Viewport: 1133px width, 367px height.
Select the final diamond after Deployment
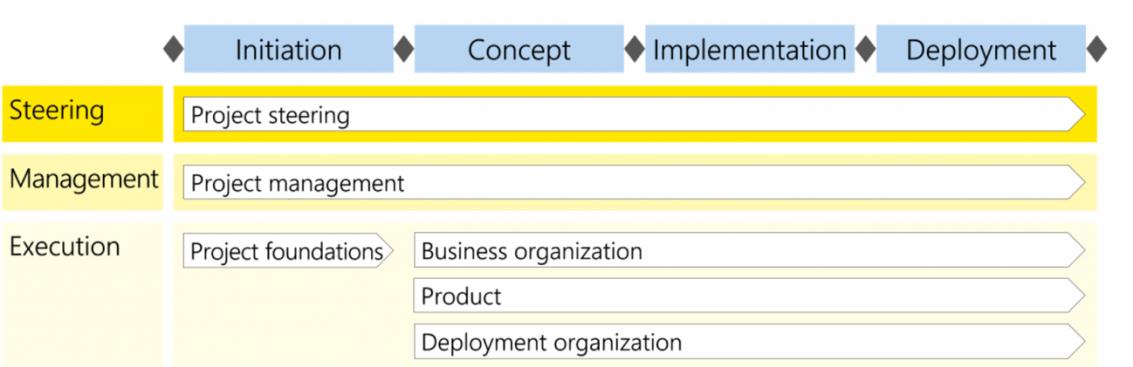pyautogui.click(x=1096, y=49)
